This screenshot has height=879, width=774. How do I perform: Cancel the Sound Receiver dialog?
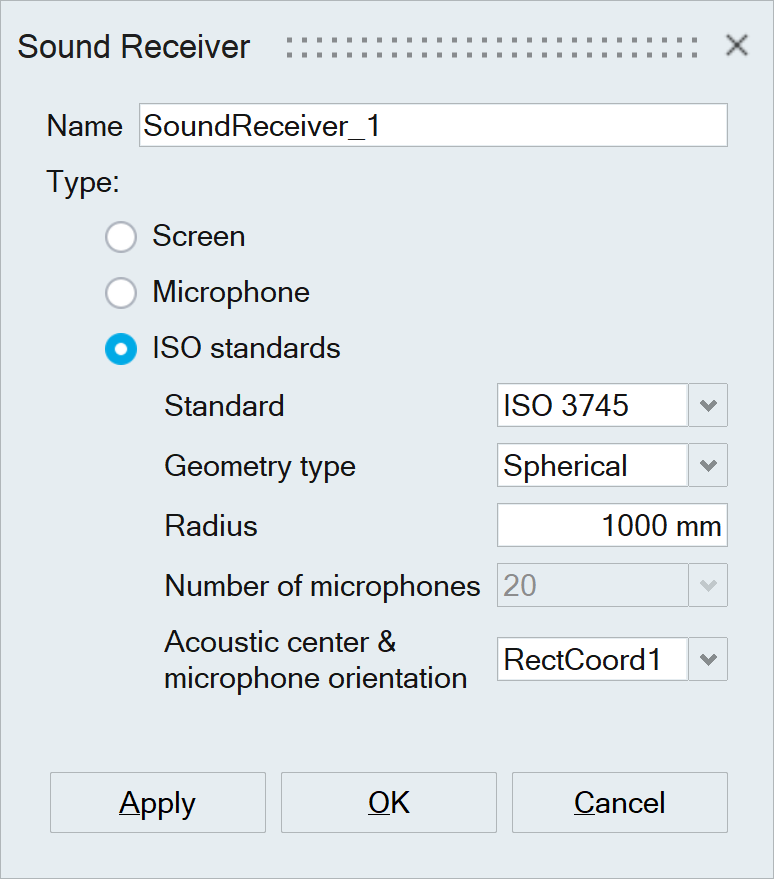(619, 803)
